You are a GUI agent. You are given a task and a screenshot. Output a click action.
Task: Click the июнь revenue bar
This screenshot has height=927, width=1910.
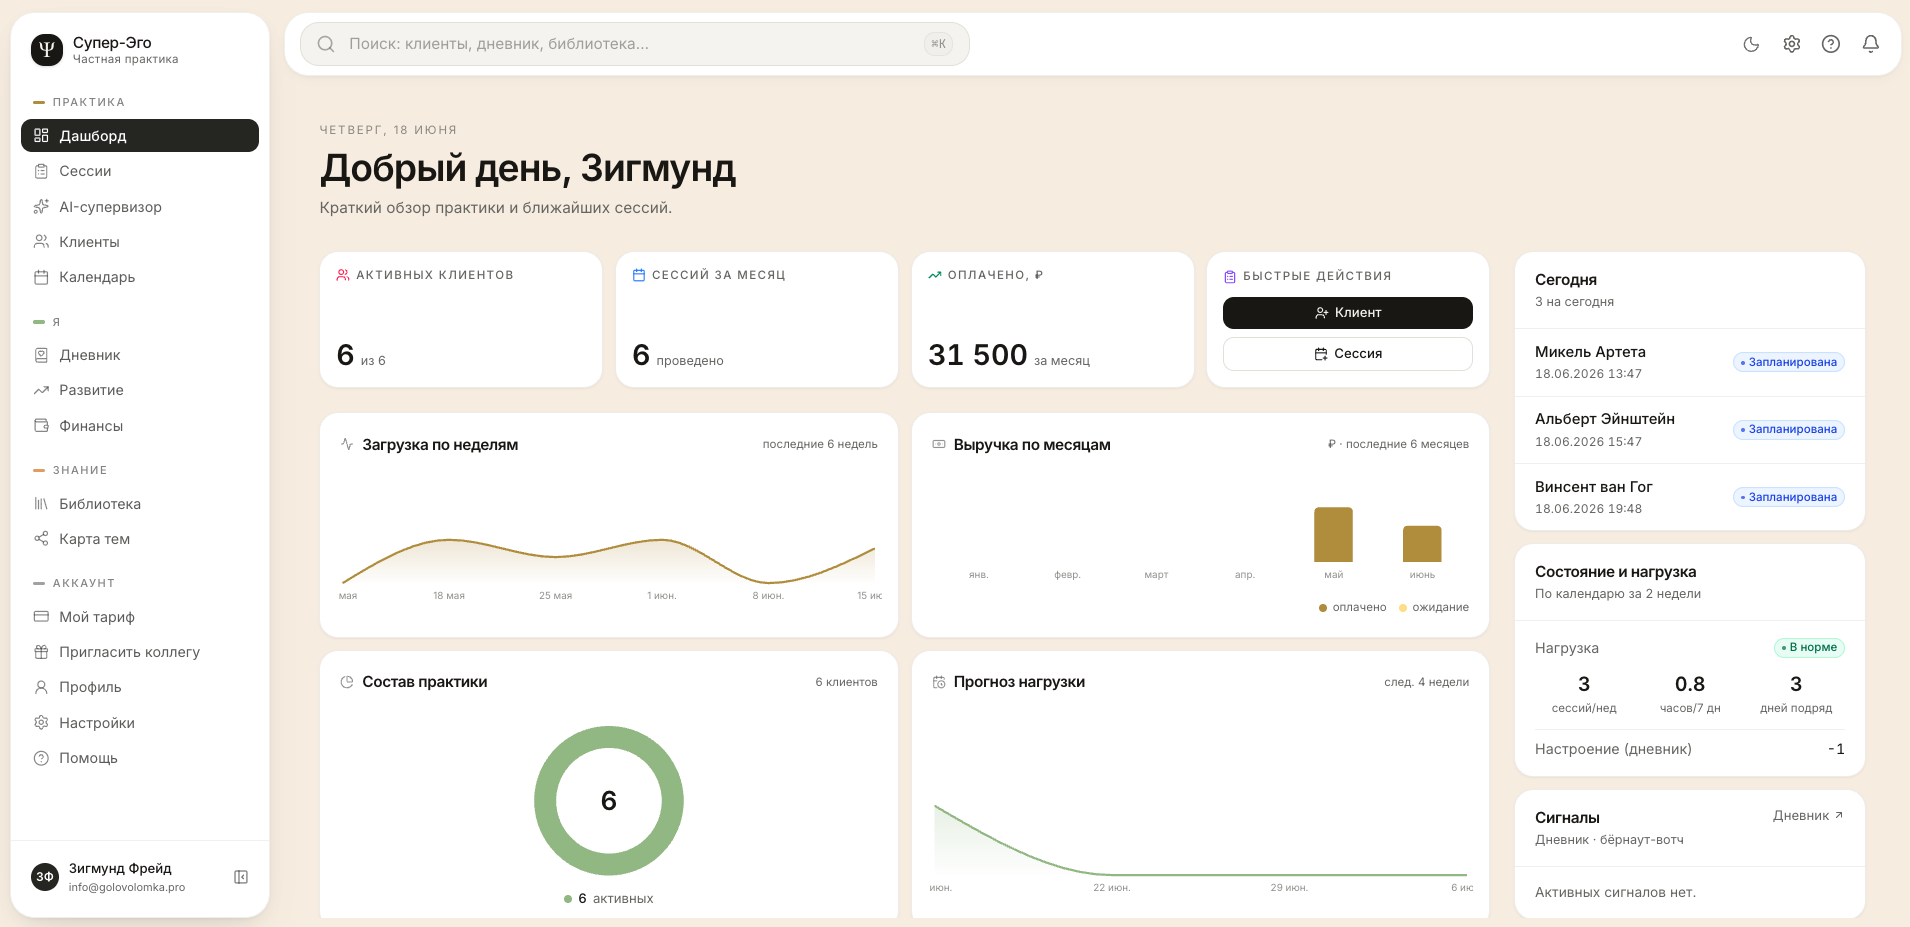[x=1422, y=544]
